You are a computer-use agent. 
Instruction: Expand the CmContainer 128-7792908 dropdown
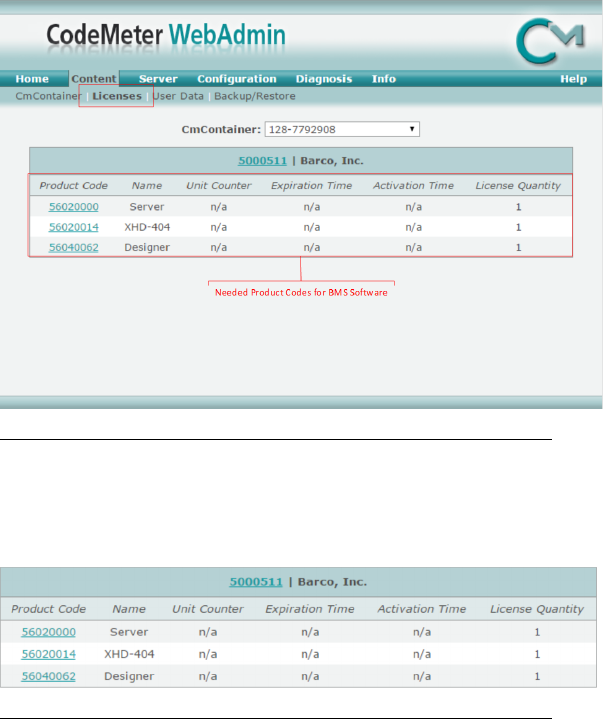pos(341,129)
